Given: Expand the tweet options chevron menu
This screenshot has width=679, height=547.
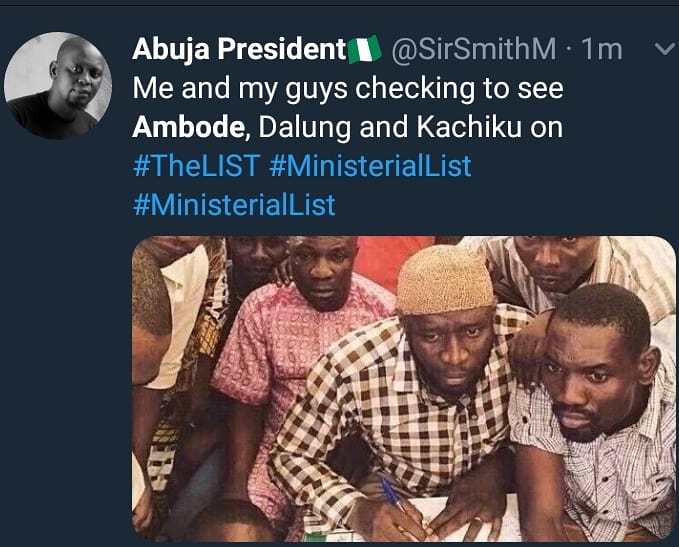Looking at the screenshot, I should [662, 49].
